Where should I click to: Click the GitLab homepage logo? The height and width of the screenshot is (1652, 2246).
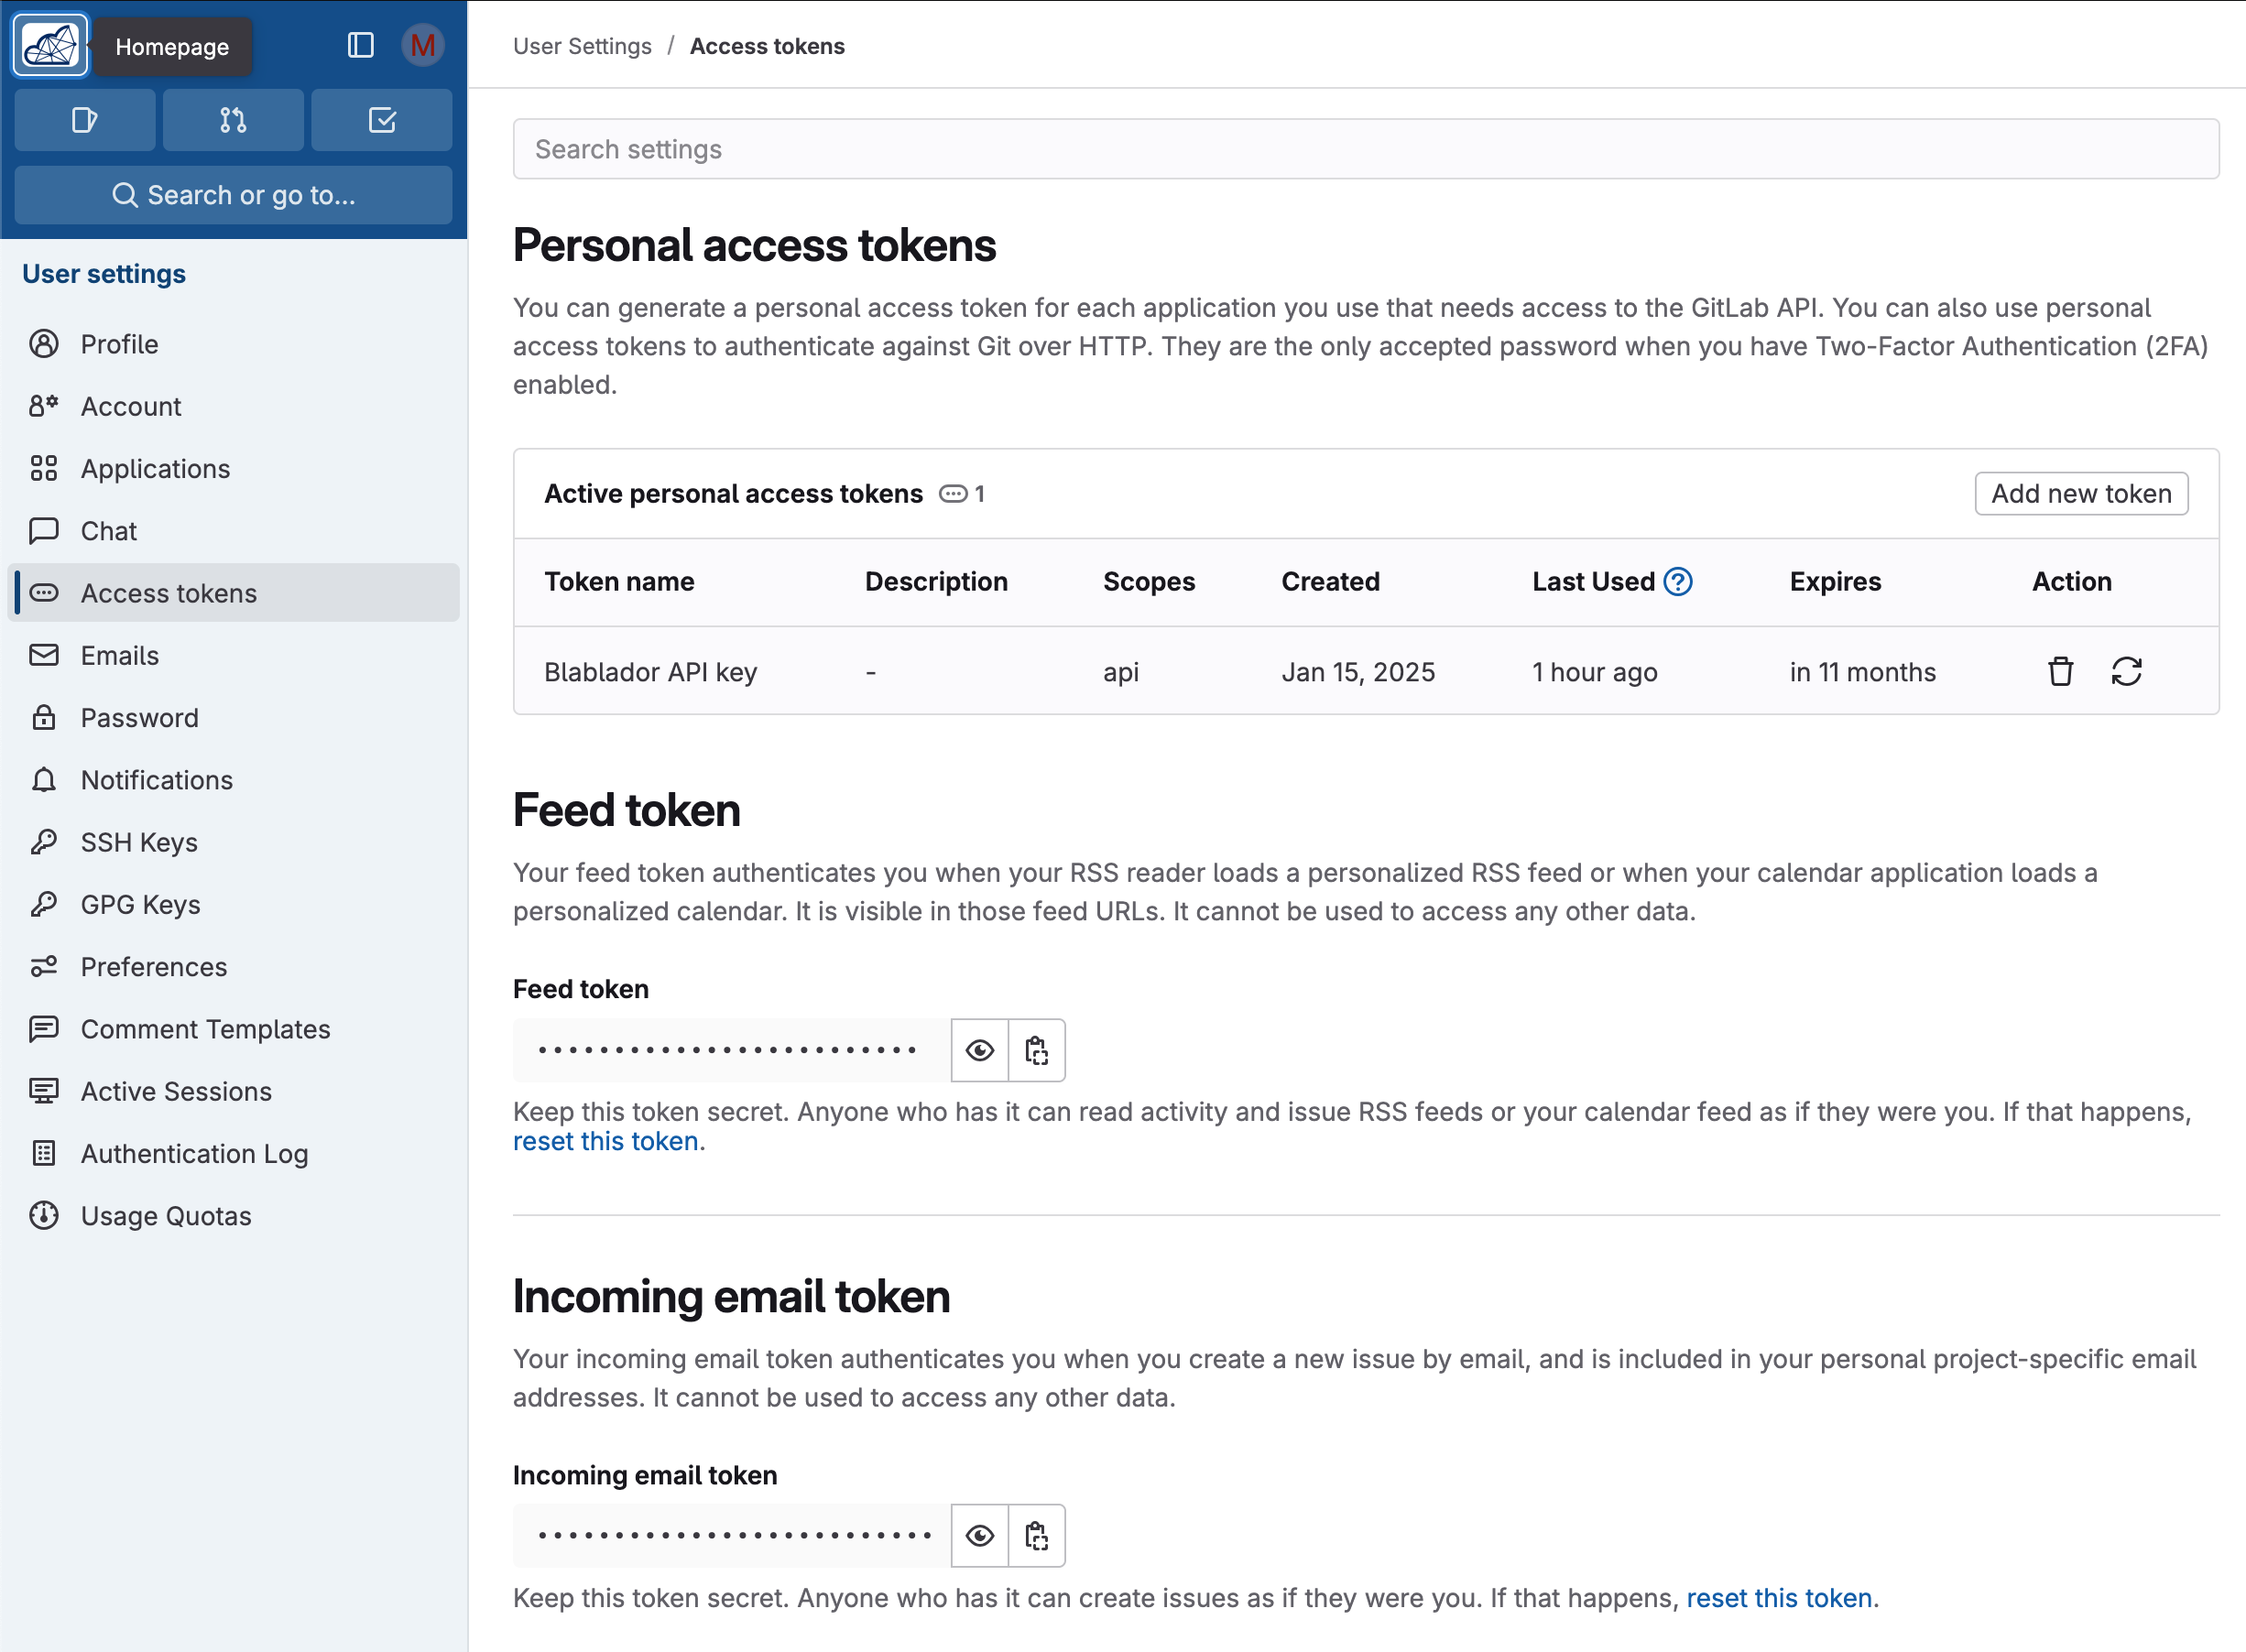point(50,45)
